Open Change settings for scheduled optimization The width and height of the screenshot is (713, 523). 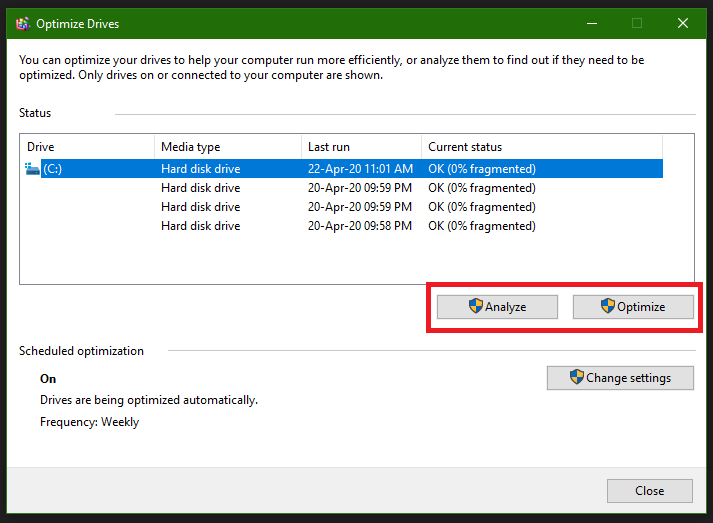620,378
